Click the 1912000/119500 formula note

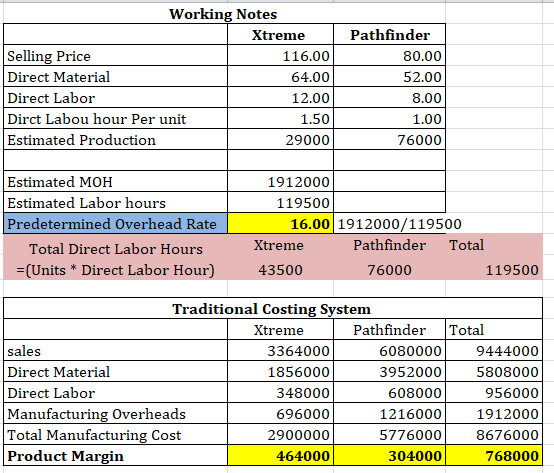[399, 224]
